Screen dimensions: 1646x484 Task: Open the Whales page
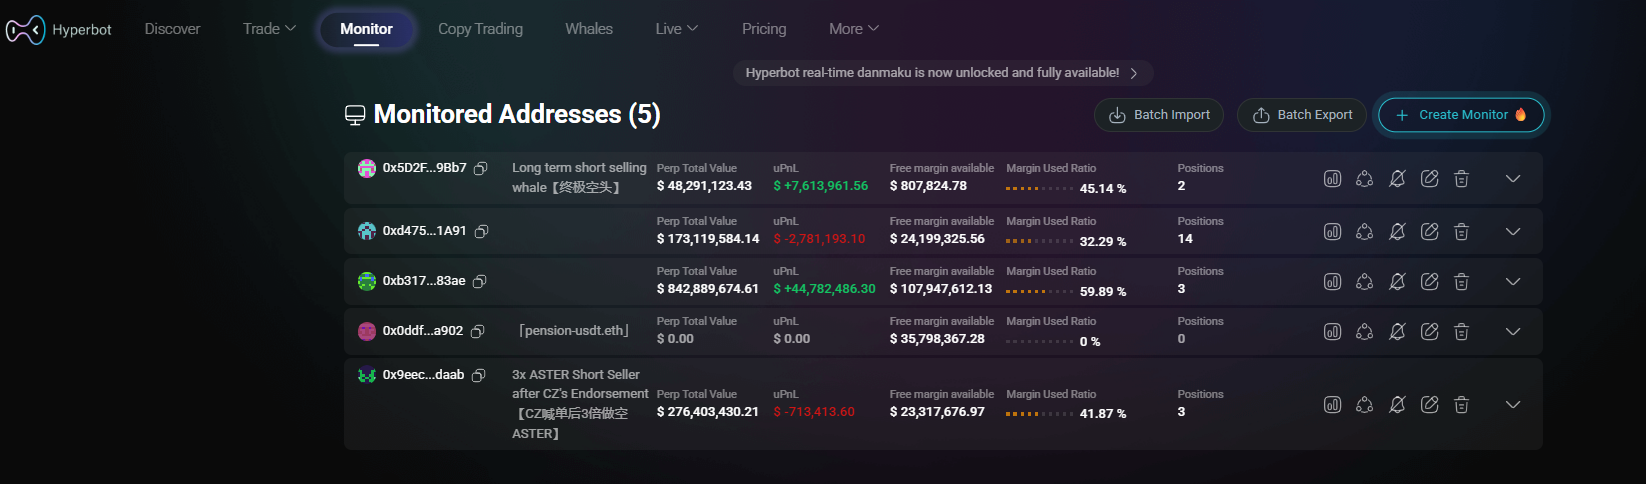tap(589, 29)
